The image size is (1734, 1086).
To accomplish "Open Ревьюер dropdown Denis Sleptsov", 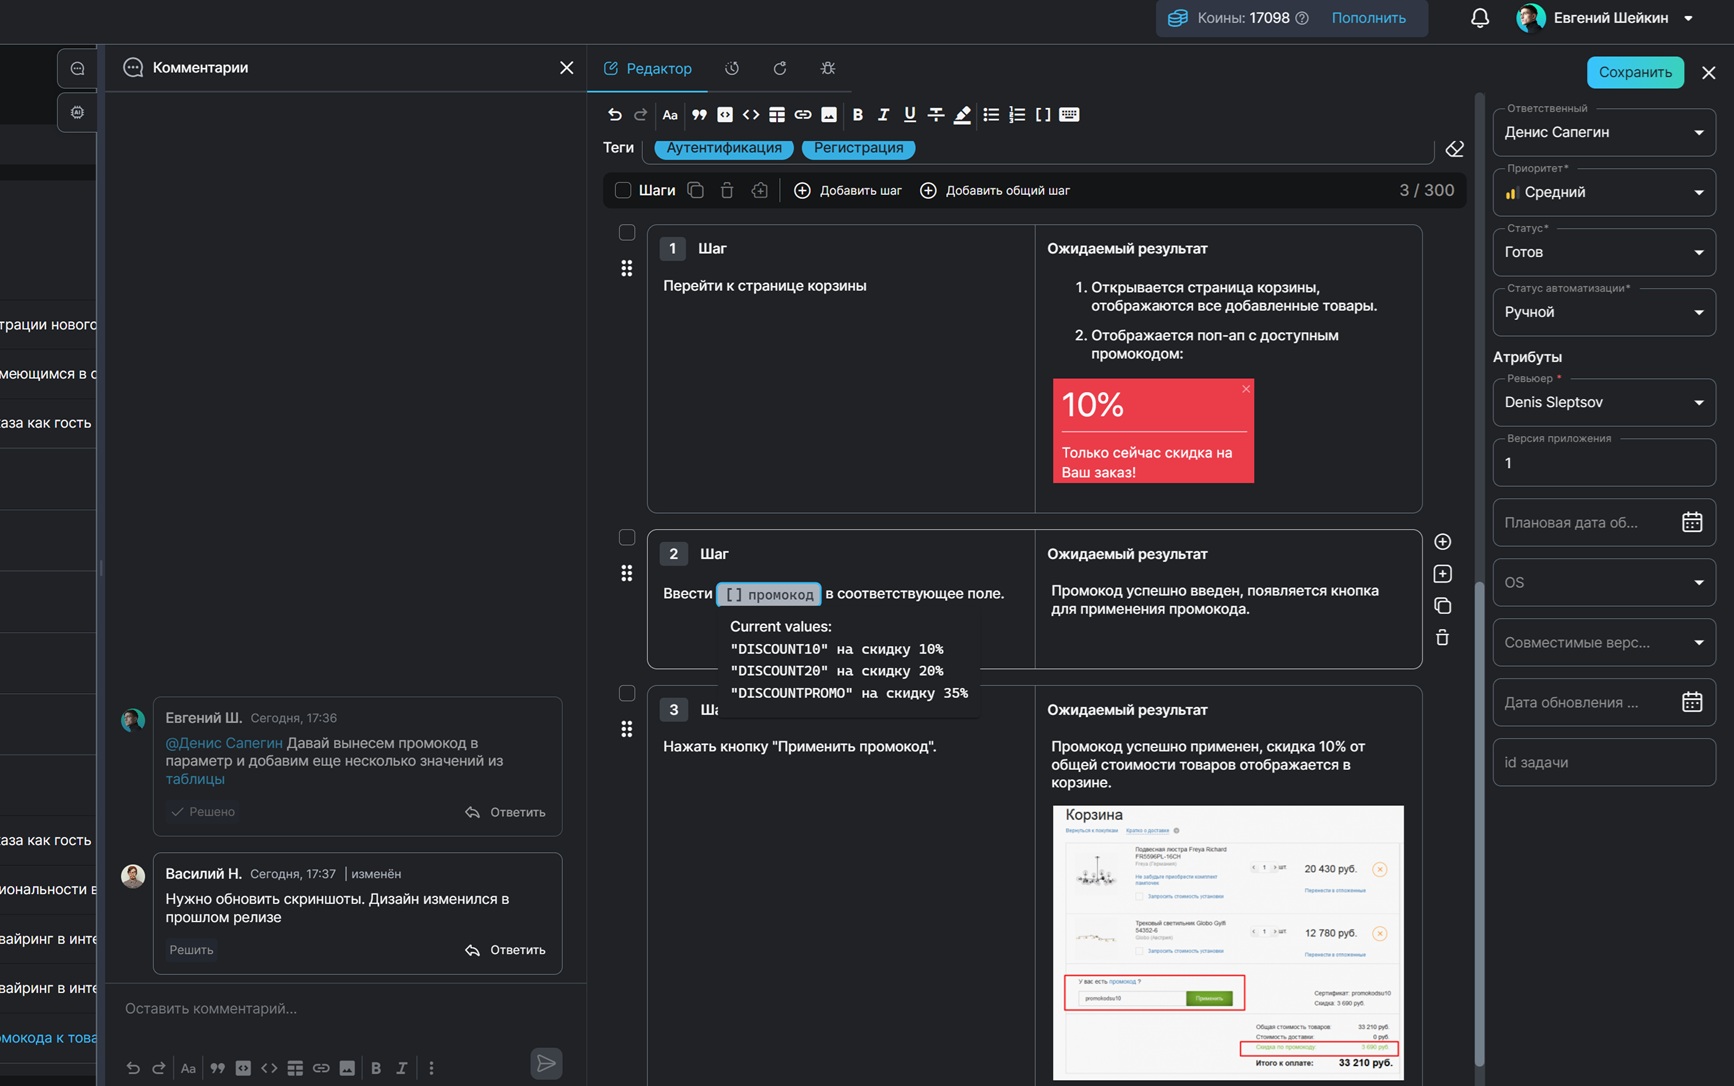I will point(1604,402).
